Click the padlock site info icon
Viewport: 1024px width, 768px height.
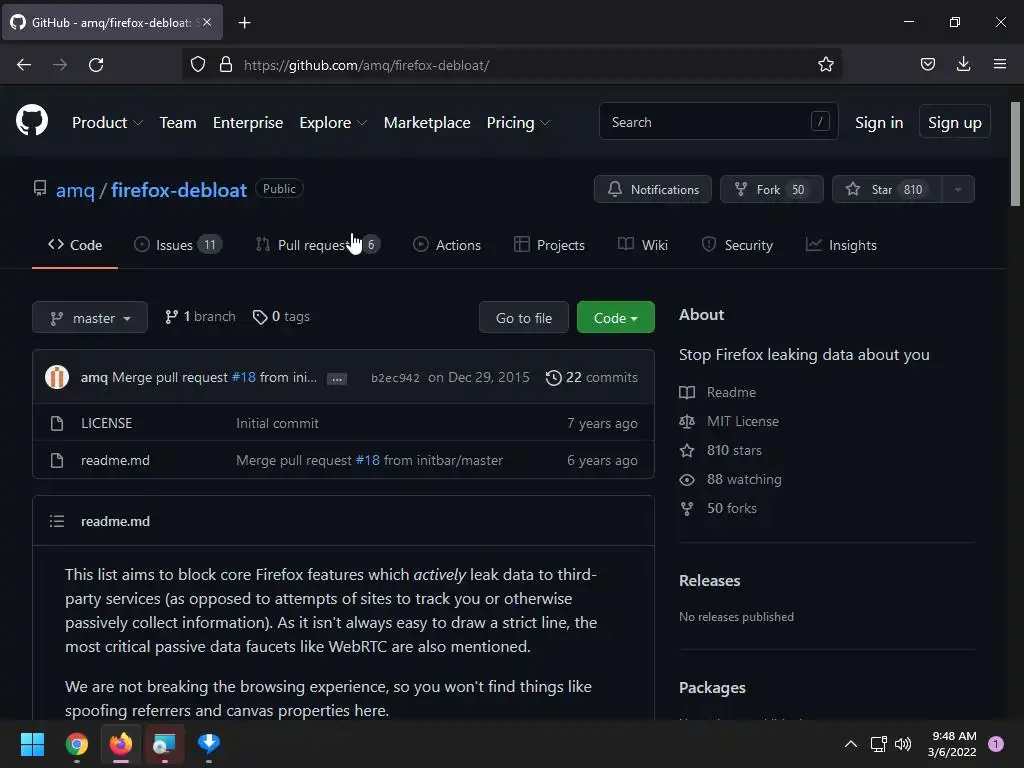click(226, 65)
